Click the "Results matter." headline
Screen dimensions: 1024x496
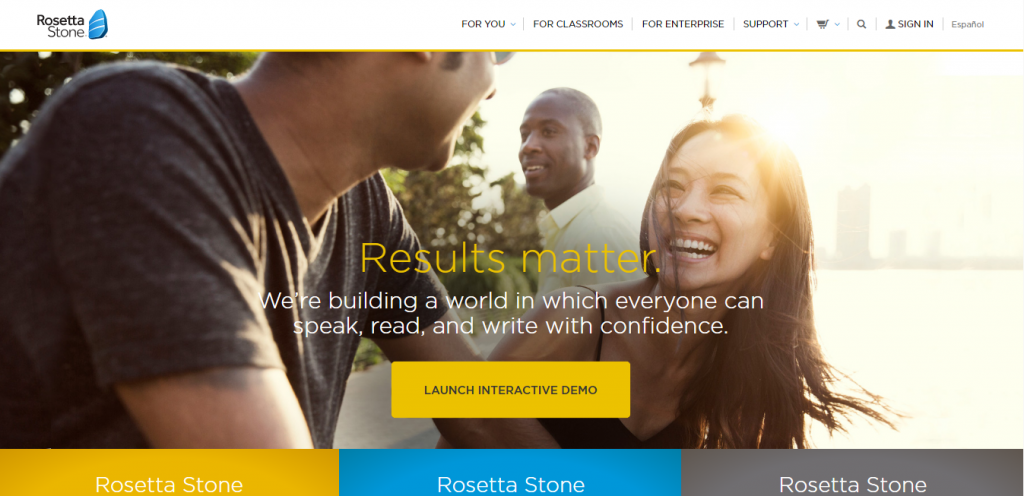pyautogui.click(x=510, y=258)
